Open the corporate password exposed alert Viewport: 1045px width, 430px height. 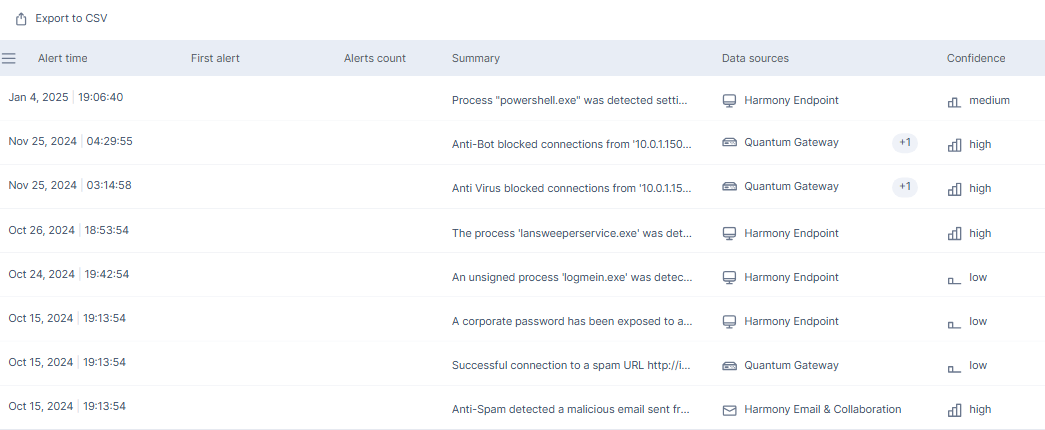tap(572, 321)
